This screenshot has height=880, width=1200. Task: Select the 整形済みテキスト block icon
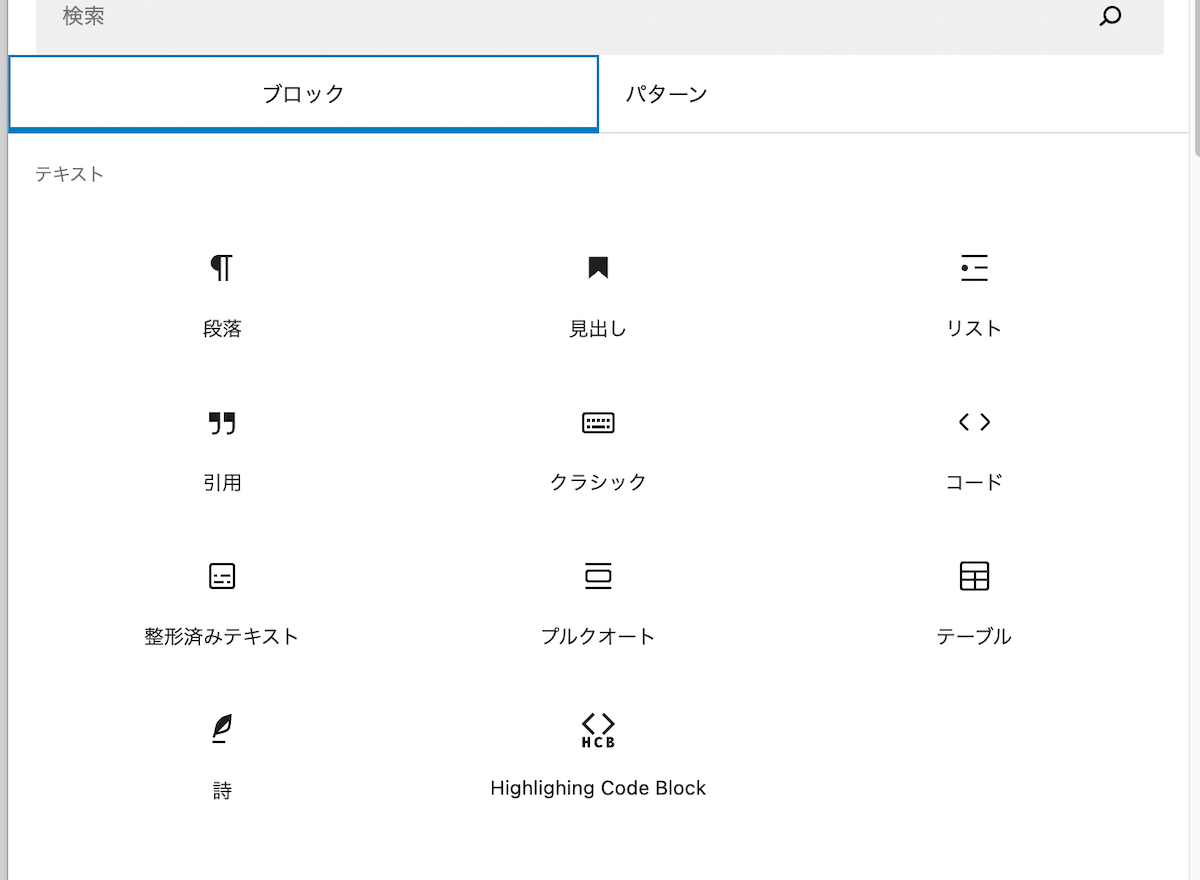[x=221, y=576]
